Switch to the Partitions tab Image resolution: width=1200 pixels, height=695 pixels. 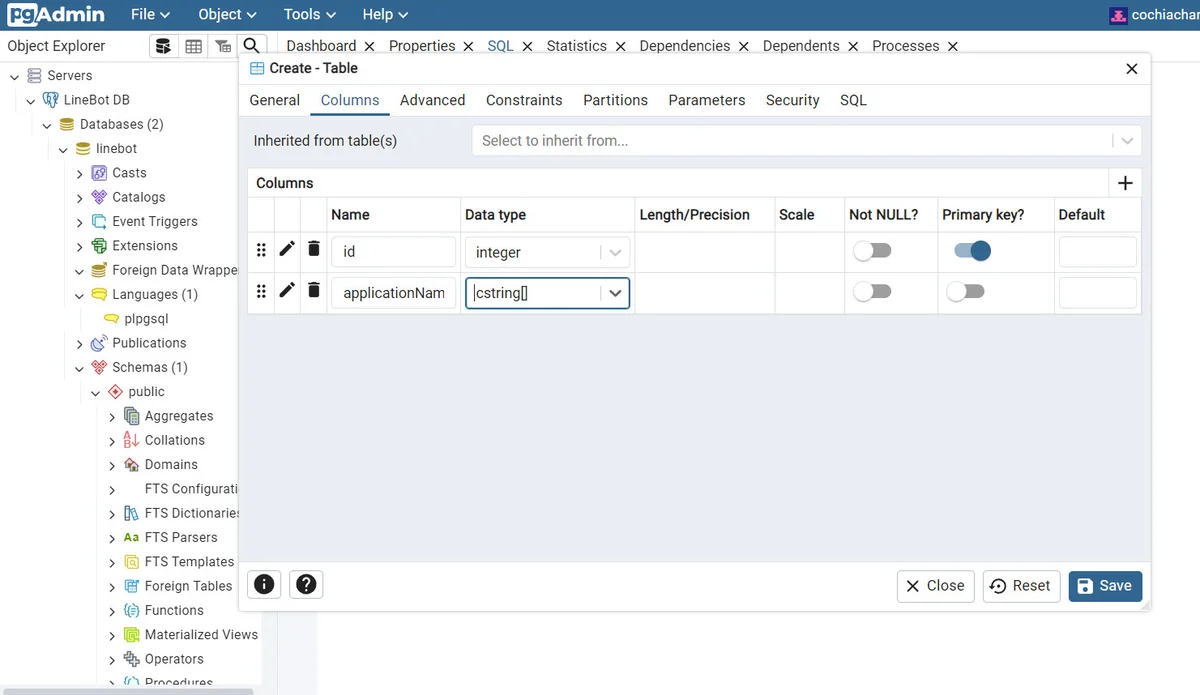pos(615,100)
